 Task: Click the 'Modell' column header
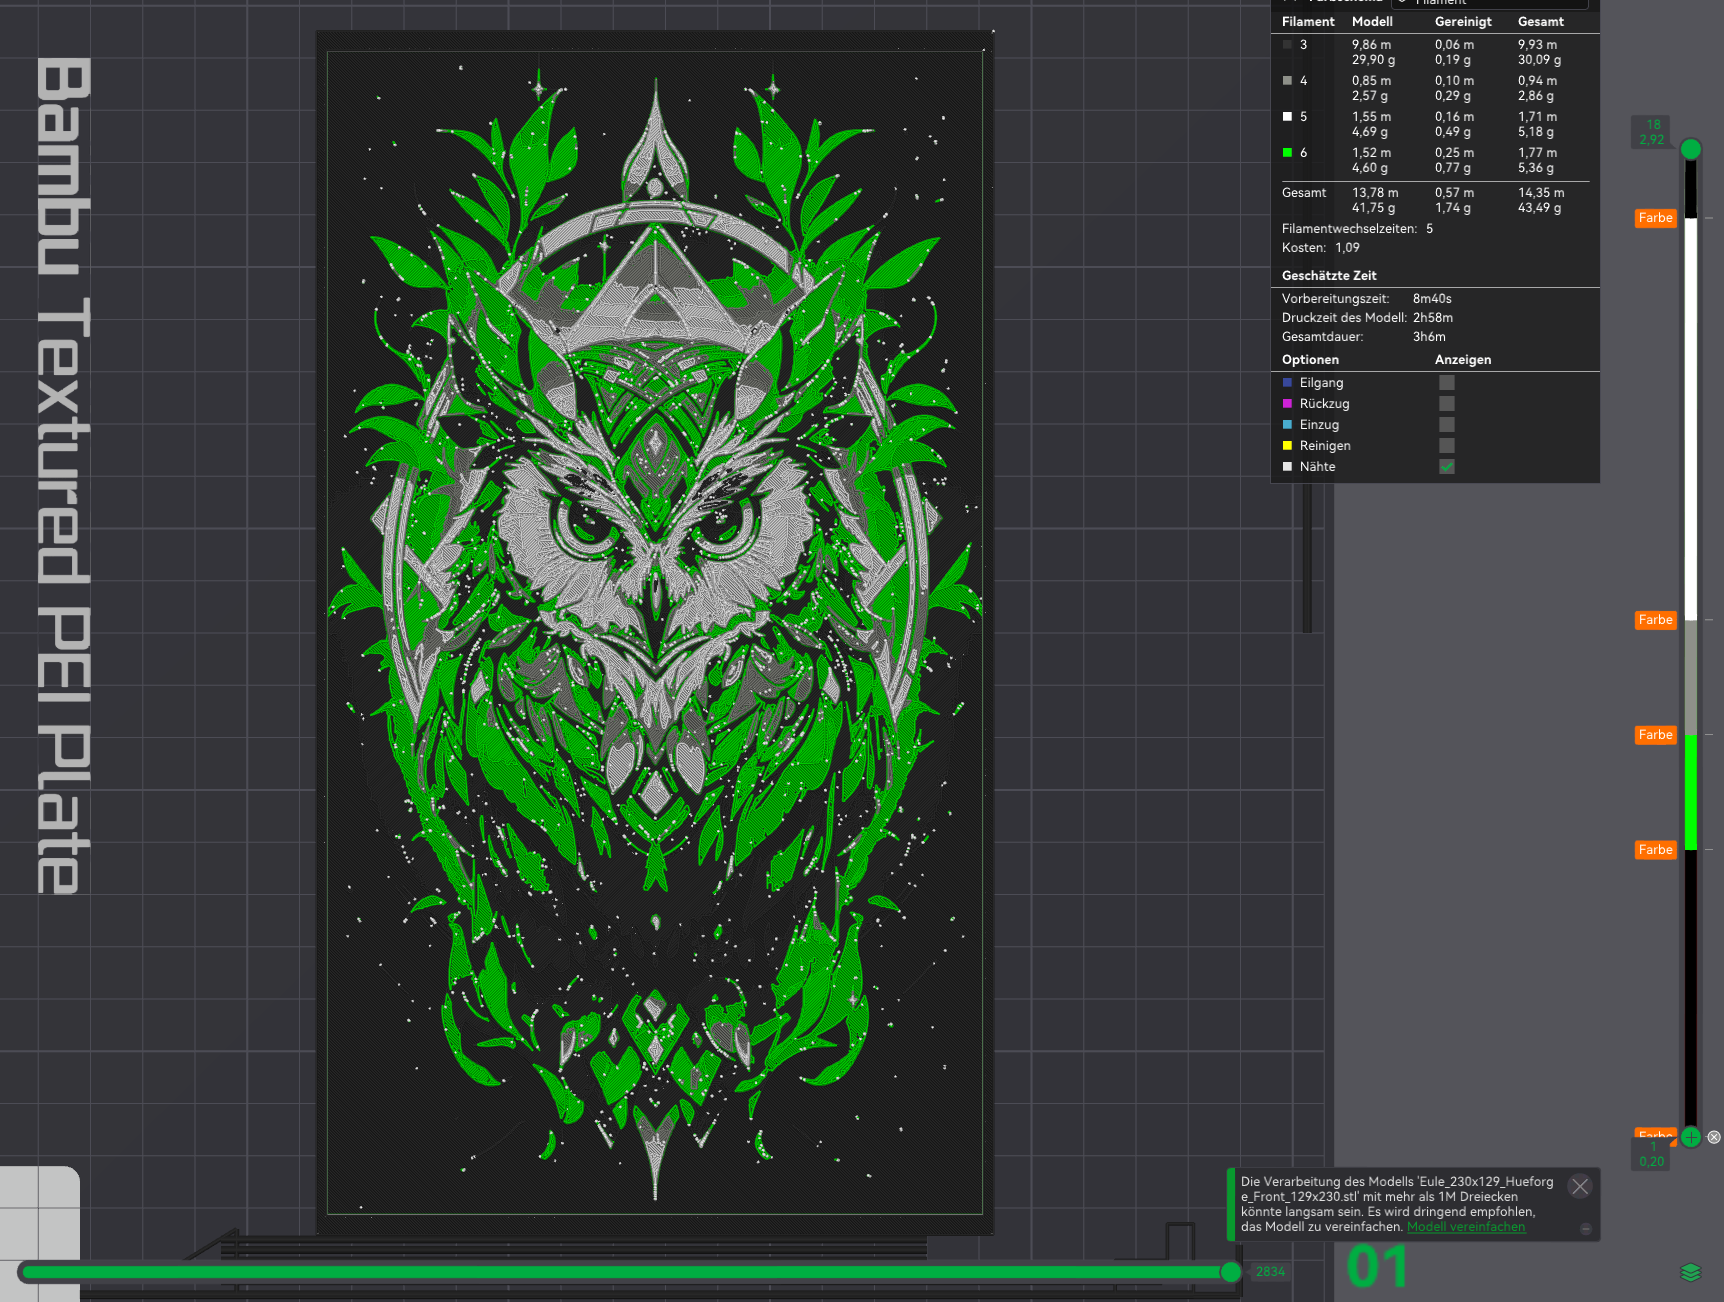pos(1372,22)
